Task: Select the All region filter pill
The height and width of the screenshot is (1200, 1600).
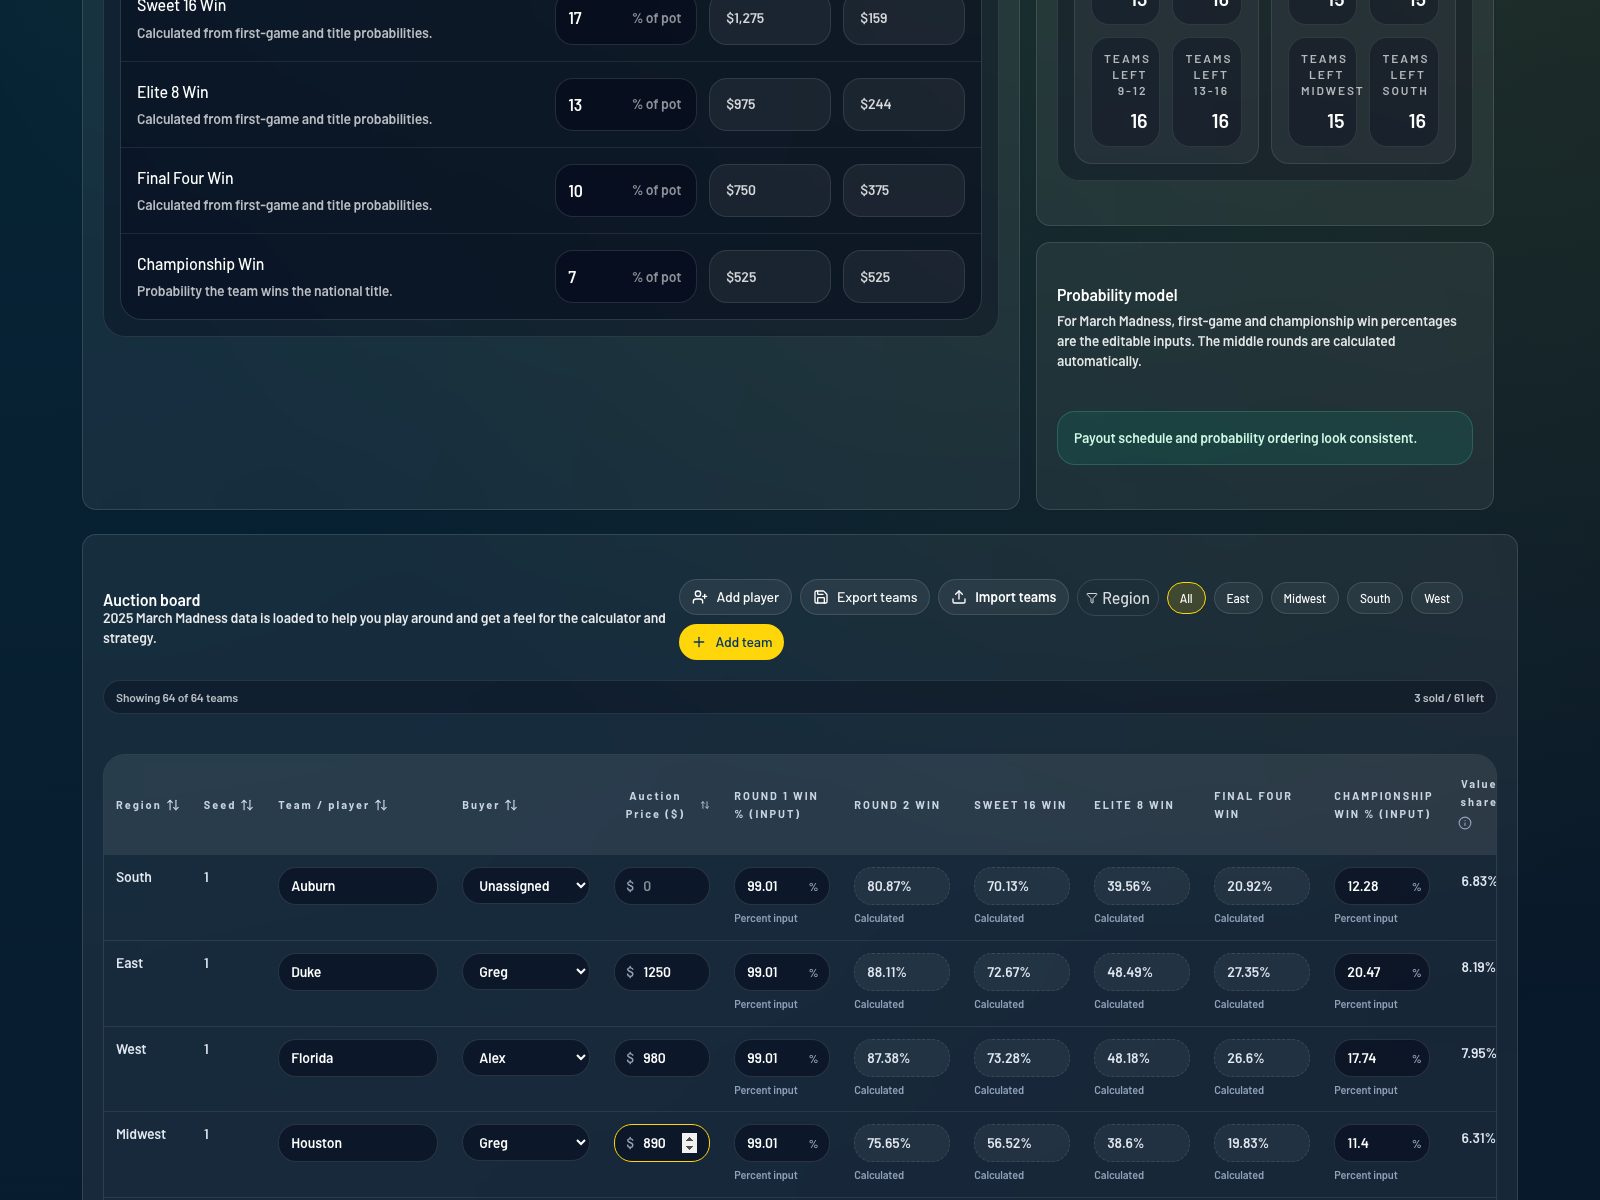Action: (1186, 598)
